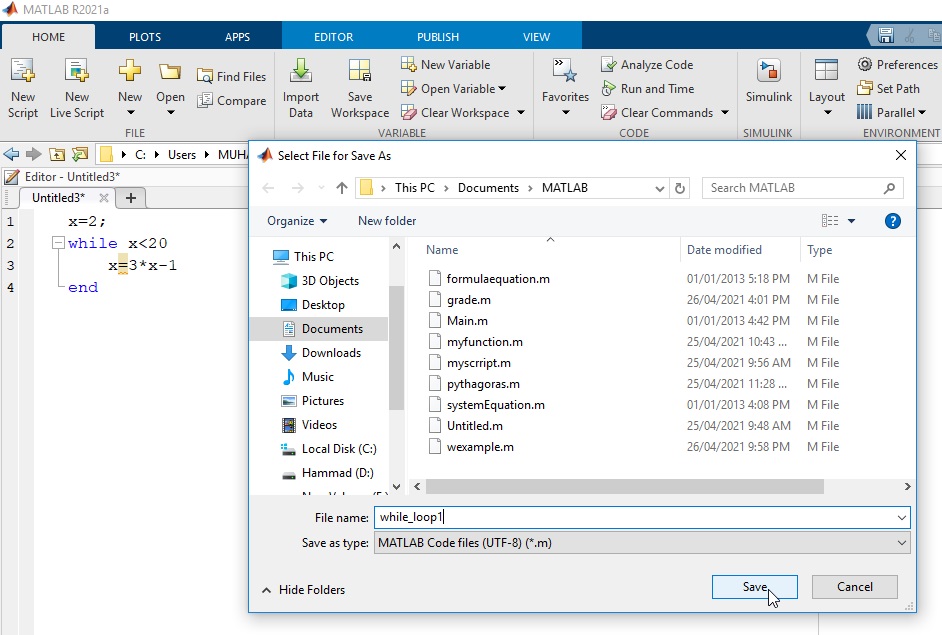This screenshot has height=635, width=942.
Task: Click the Save Workspace icon
Action: tap(360, 71)
